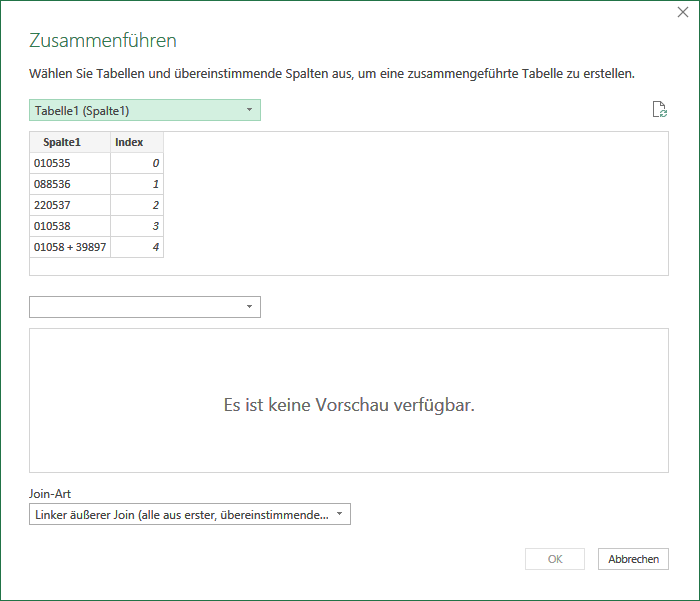Expand the Join-Art dropdown
Image resolution: width=700 pixels, height=601 pixels.
[190, 514]
